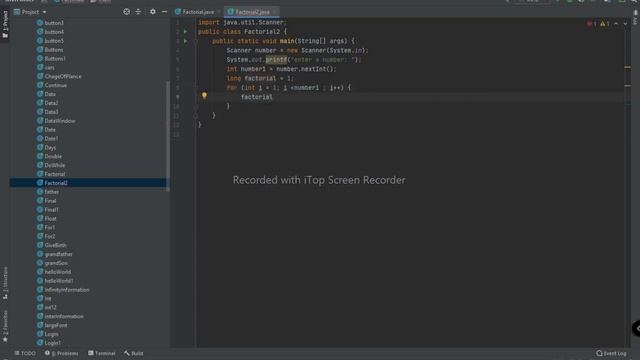The height and width of the screenshot is (360, 640).
Task: Click the lower stripe mark in the editor scrollbar
Action: 628,86
